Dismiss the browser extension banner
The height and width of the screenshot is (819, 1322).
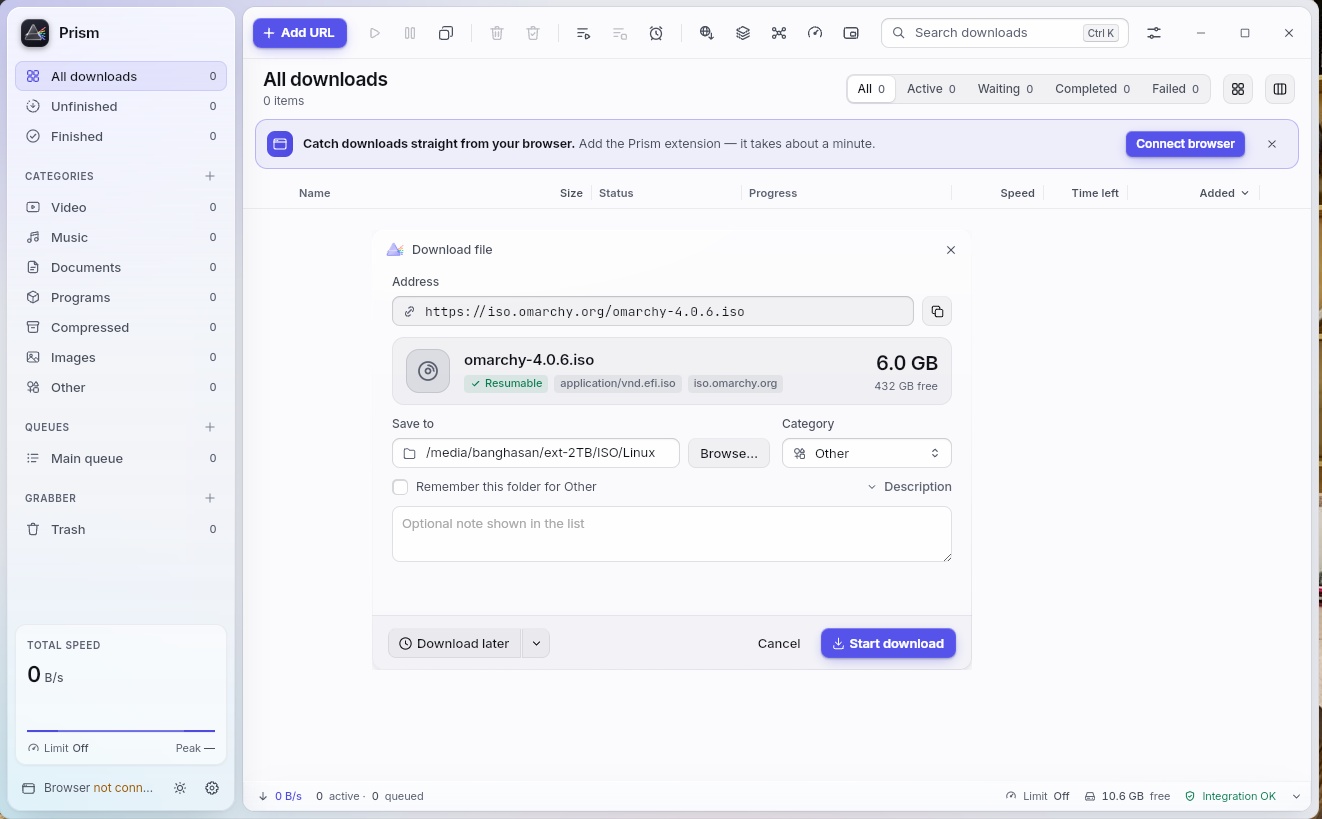click(x=1272, y=144)
